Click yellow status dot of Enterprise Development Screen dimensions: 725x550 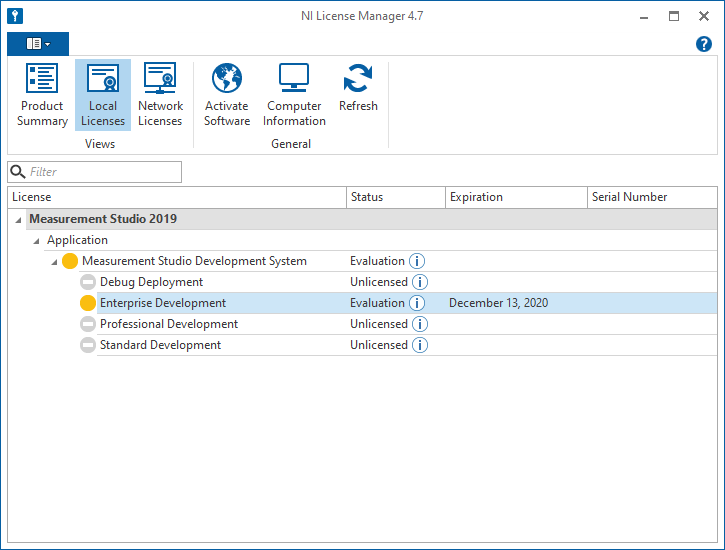point(88,303)
